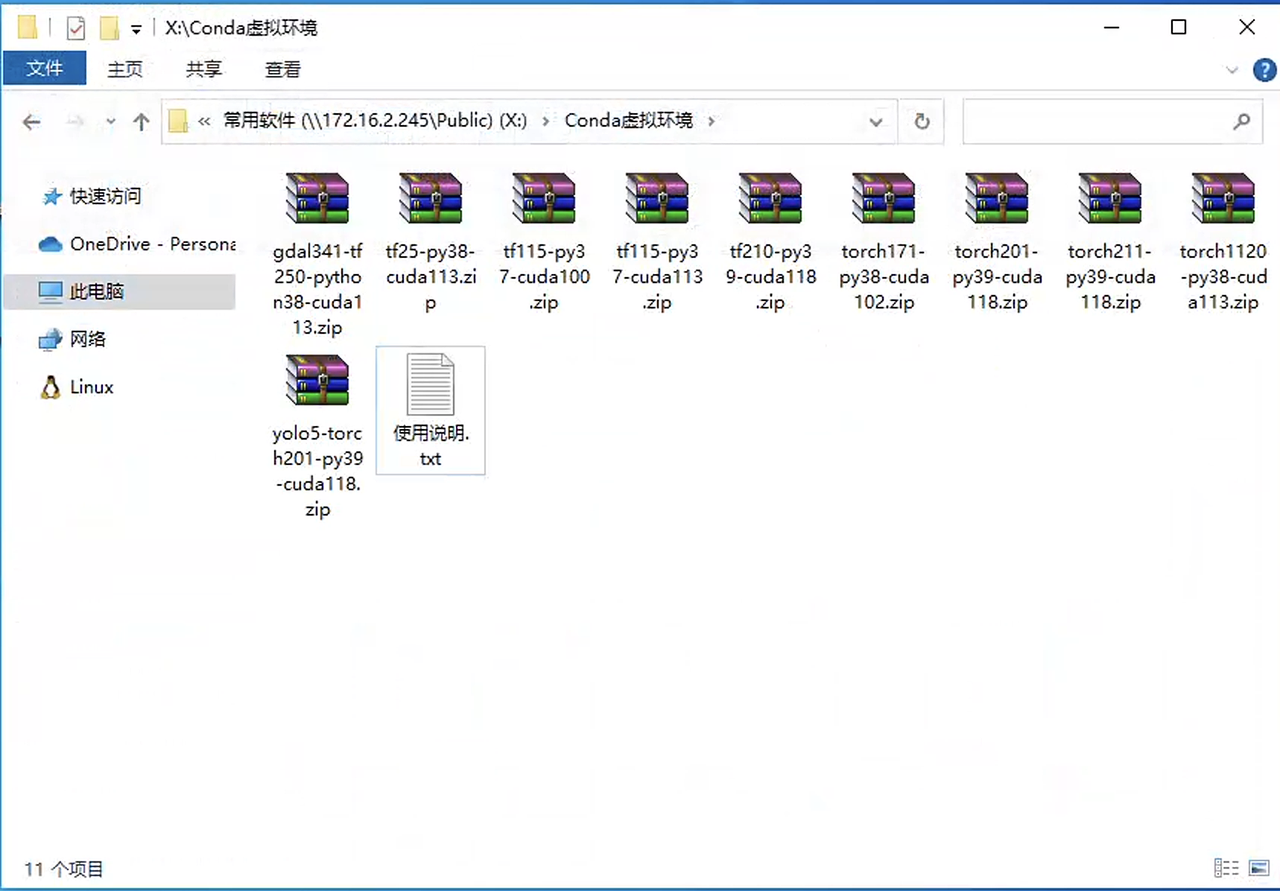1280x891 pixels.
Task: Click the torch201-py39-cuda118.zip file name
Action: (x=997, y=277)
